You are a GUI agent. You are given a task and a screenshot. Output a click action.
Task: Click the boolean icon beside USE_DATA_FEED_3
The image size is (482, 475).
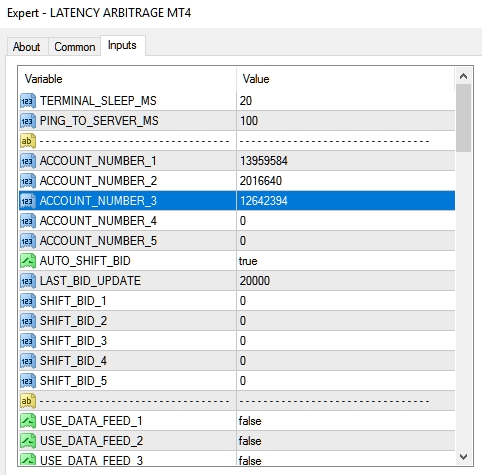pos(28,459)
